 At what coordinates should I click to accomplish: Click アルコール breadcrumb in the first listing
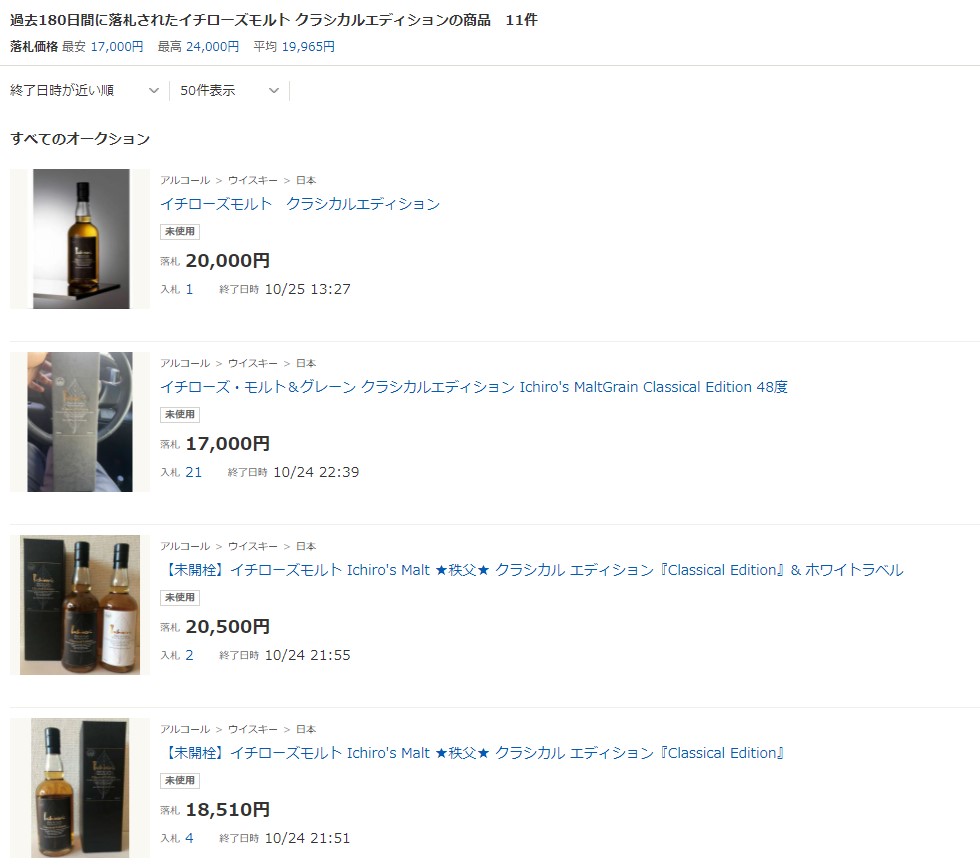[185, 180]
